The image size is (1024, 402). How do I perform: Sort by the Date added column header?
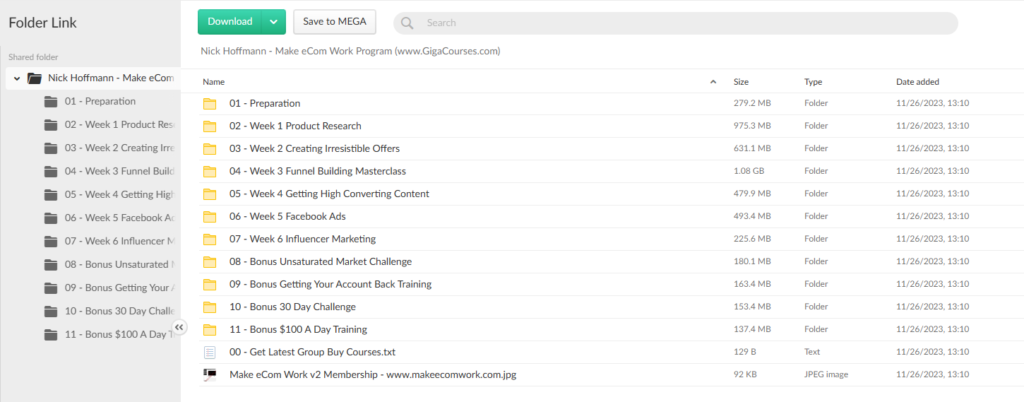tap(917, 82)
